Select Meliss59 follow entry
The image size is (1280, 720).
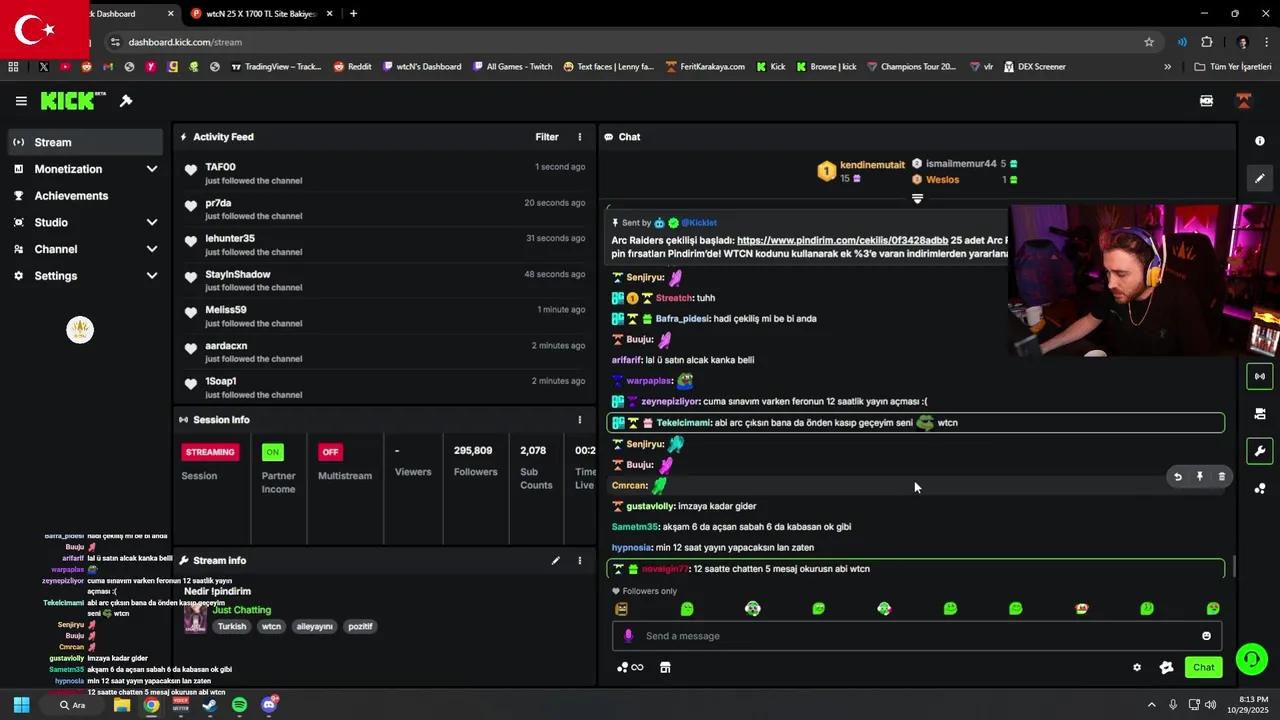[x=385, y=316]
